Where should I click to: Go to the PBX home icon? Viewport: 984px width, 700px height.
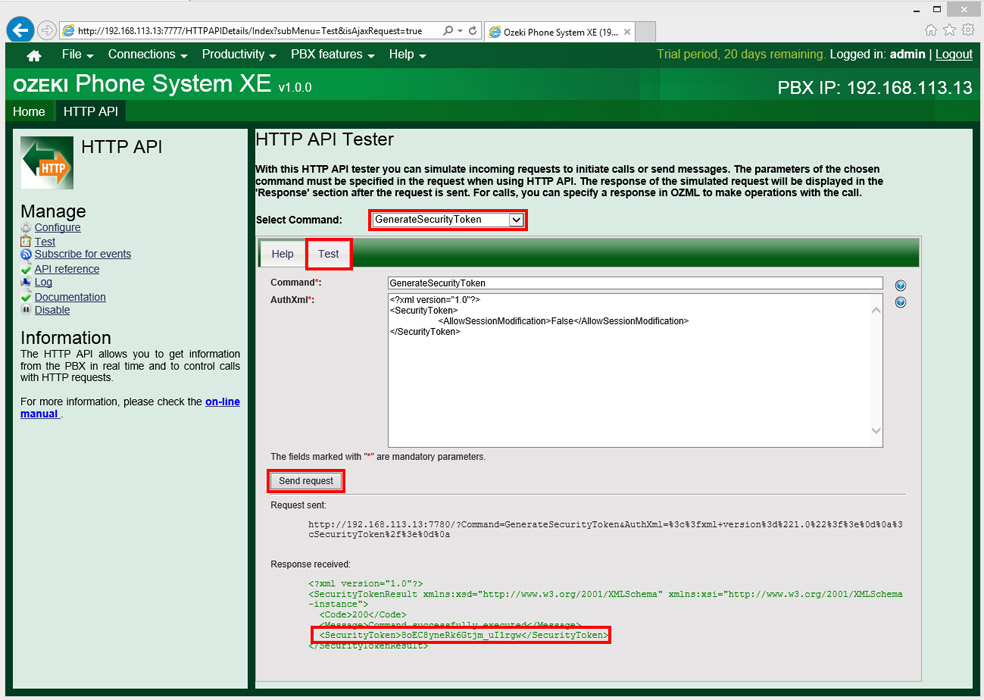(34, 55)
